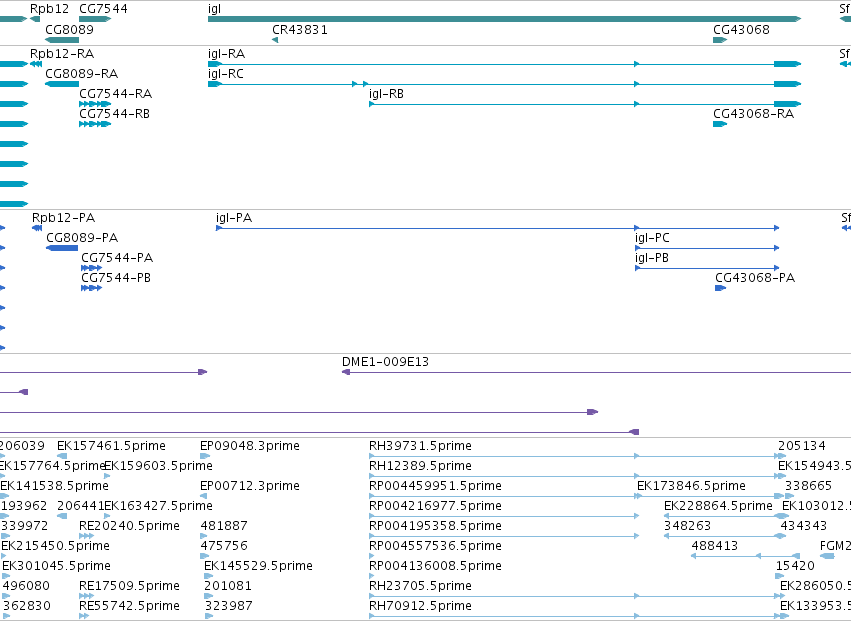Click the CG43068 gene label
Screen dimensions: 851x621
click(x=741, y=29)
